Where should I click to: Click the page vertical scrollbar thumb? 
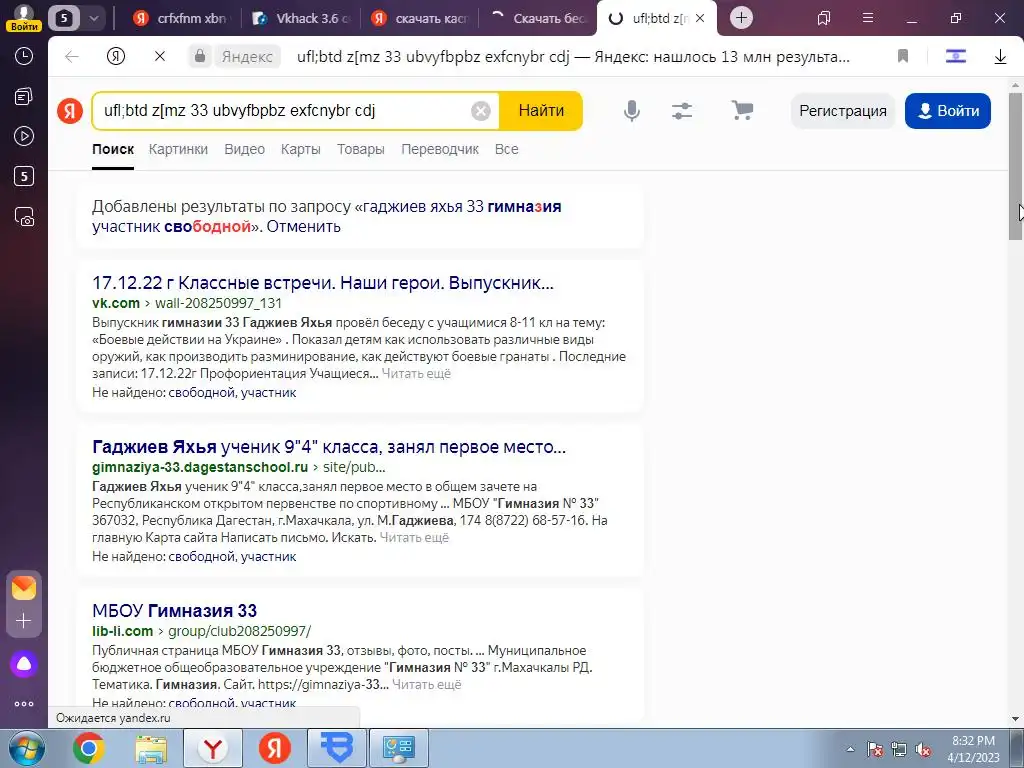[x=1015, y=166]
